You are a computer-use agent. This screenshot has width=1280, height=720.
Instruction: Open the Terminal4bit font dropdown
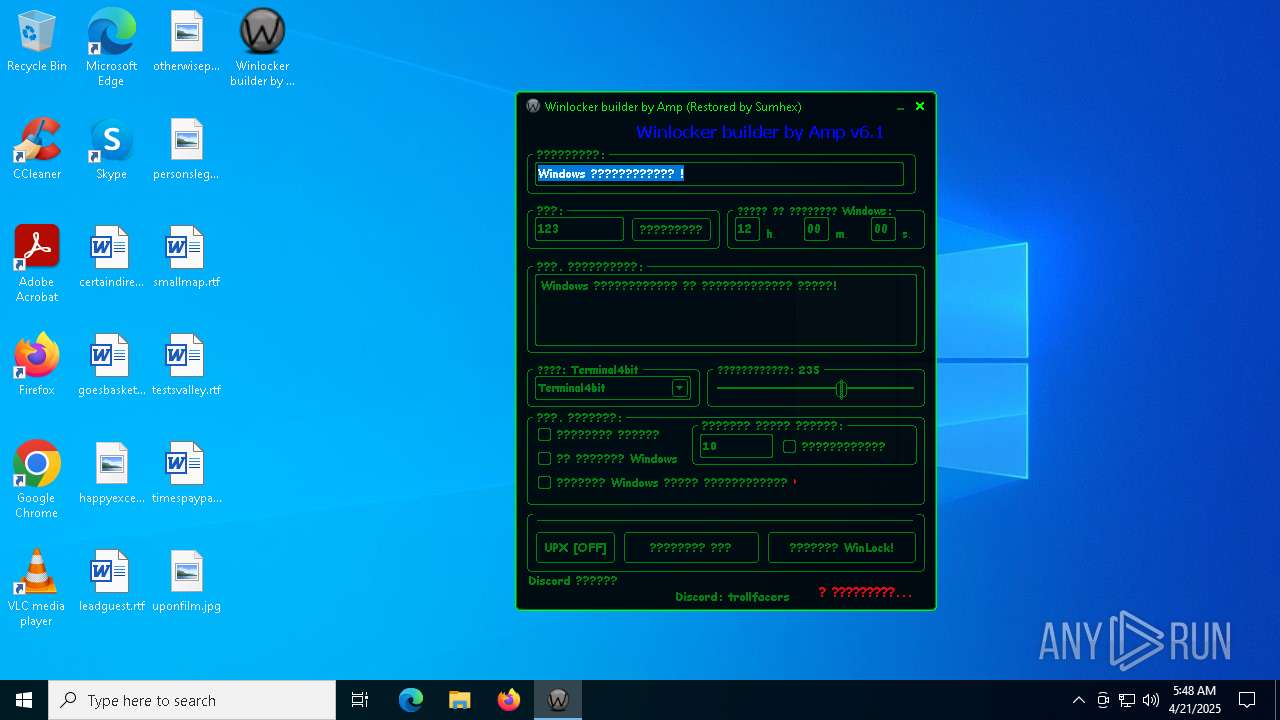[x=612, y=388]
